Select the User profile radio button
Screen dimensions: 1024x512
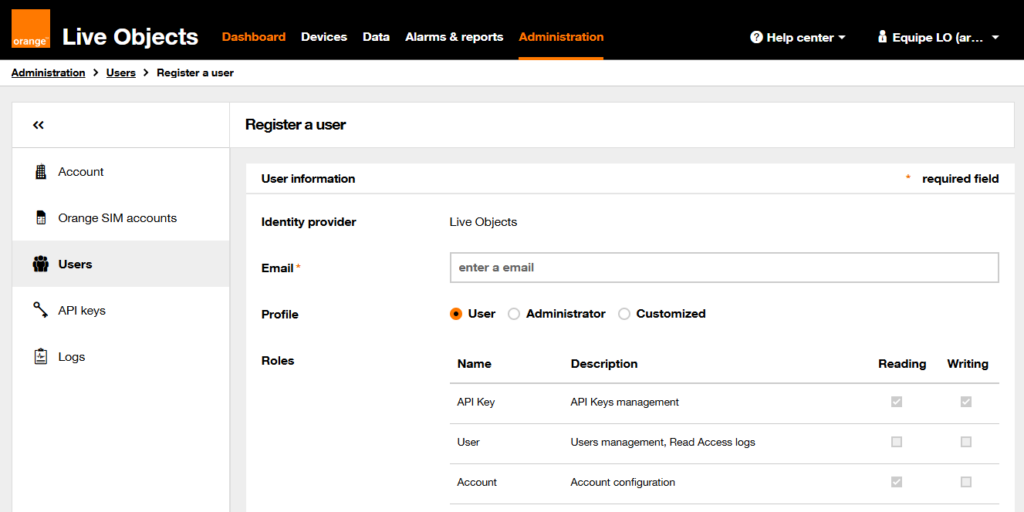click(456, 314)
